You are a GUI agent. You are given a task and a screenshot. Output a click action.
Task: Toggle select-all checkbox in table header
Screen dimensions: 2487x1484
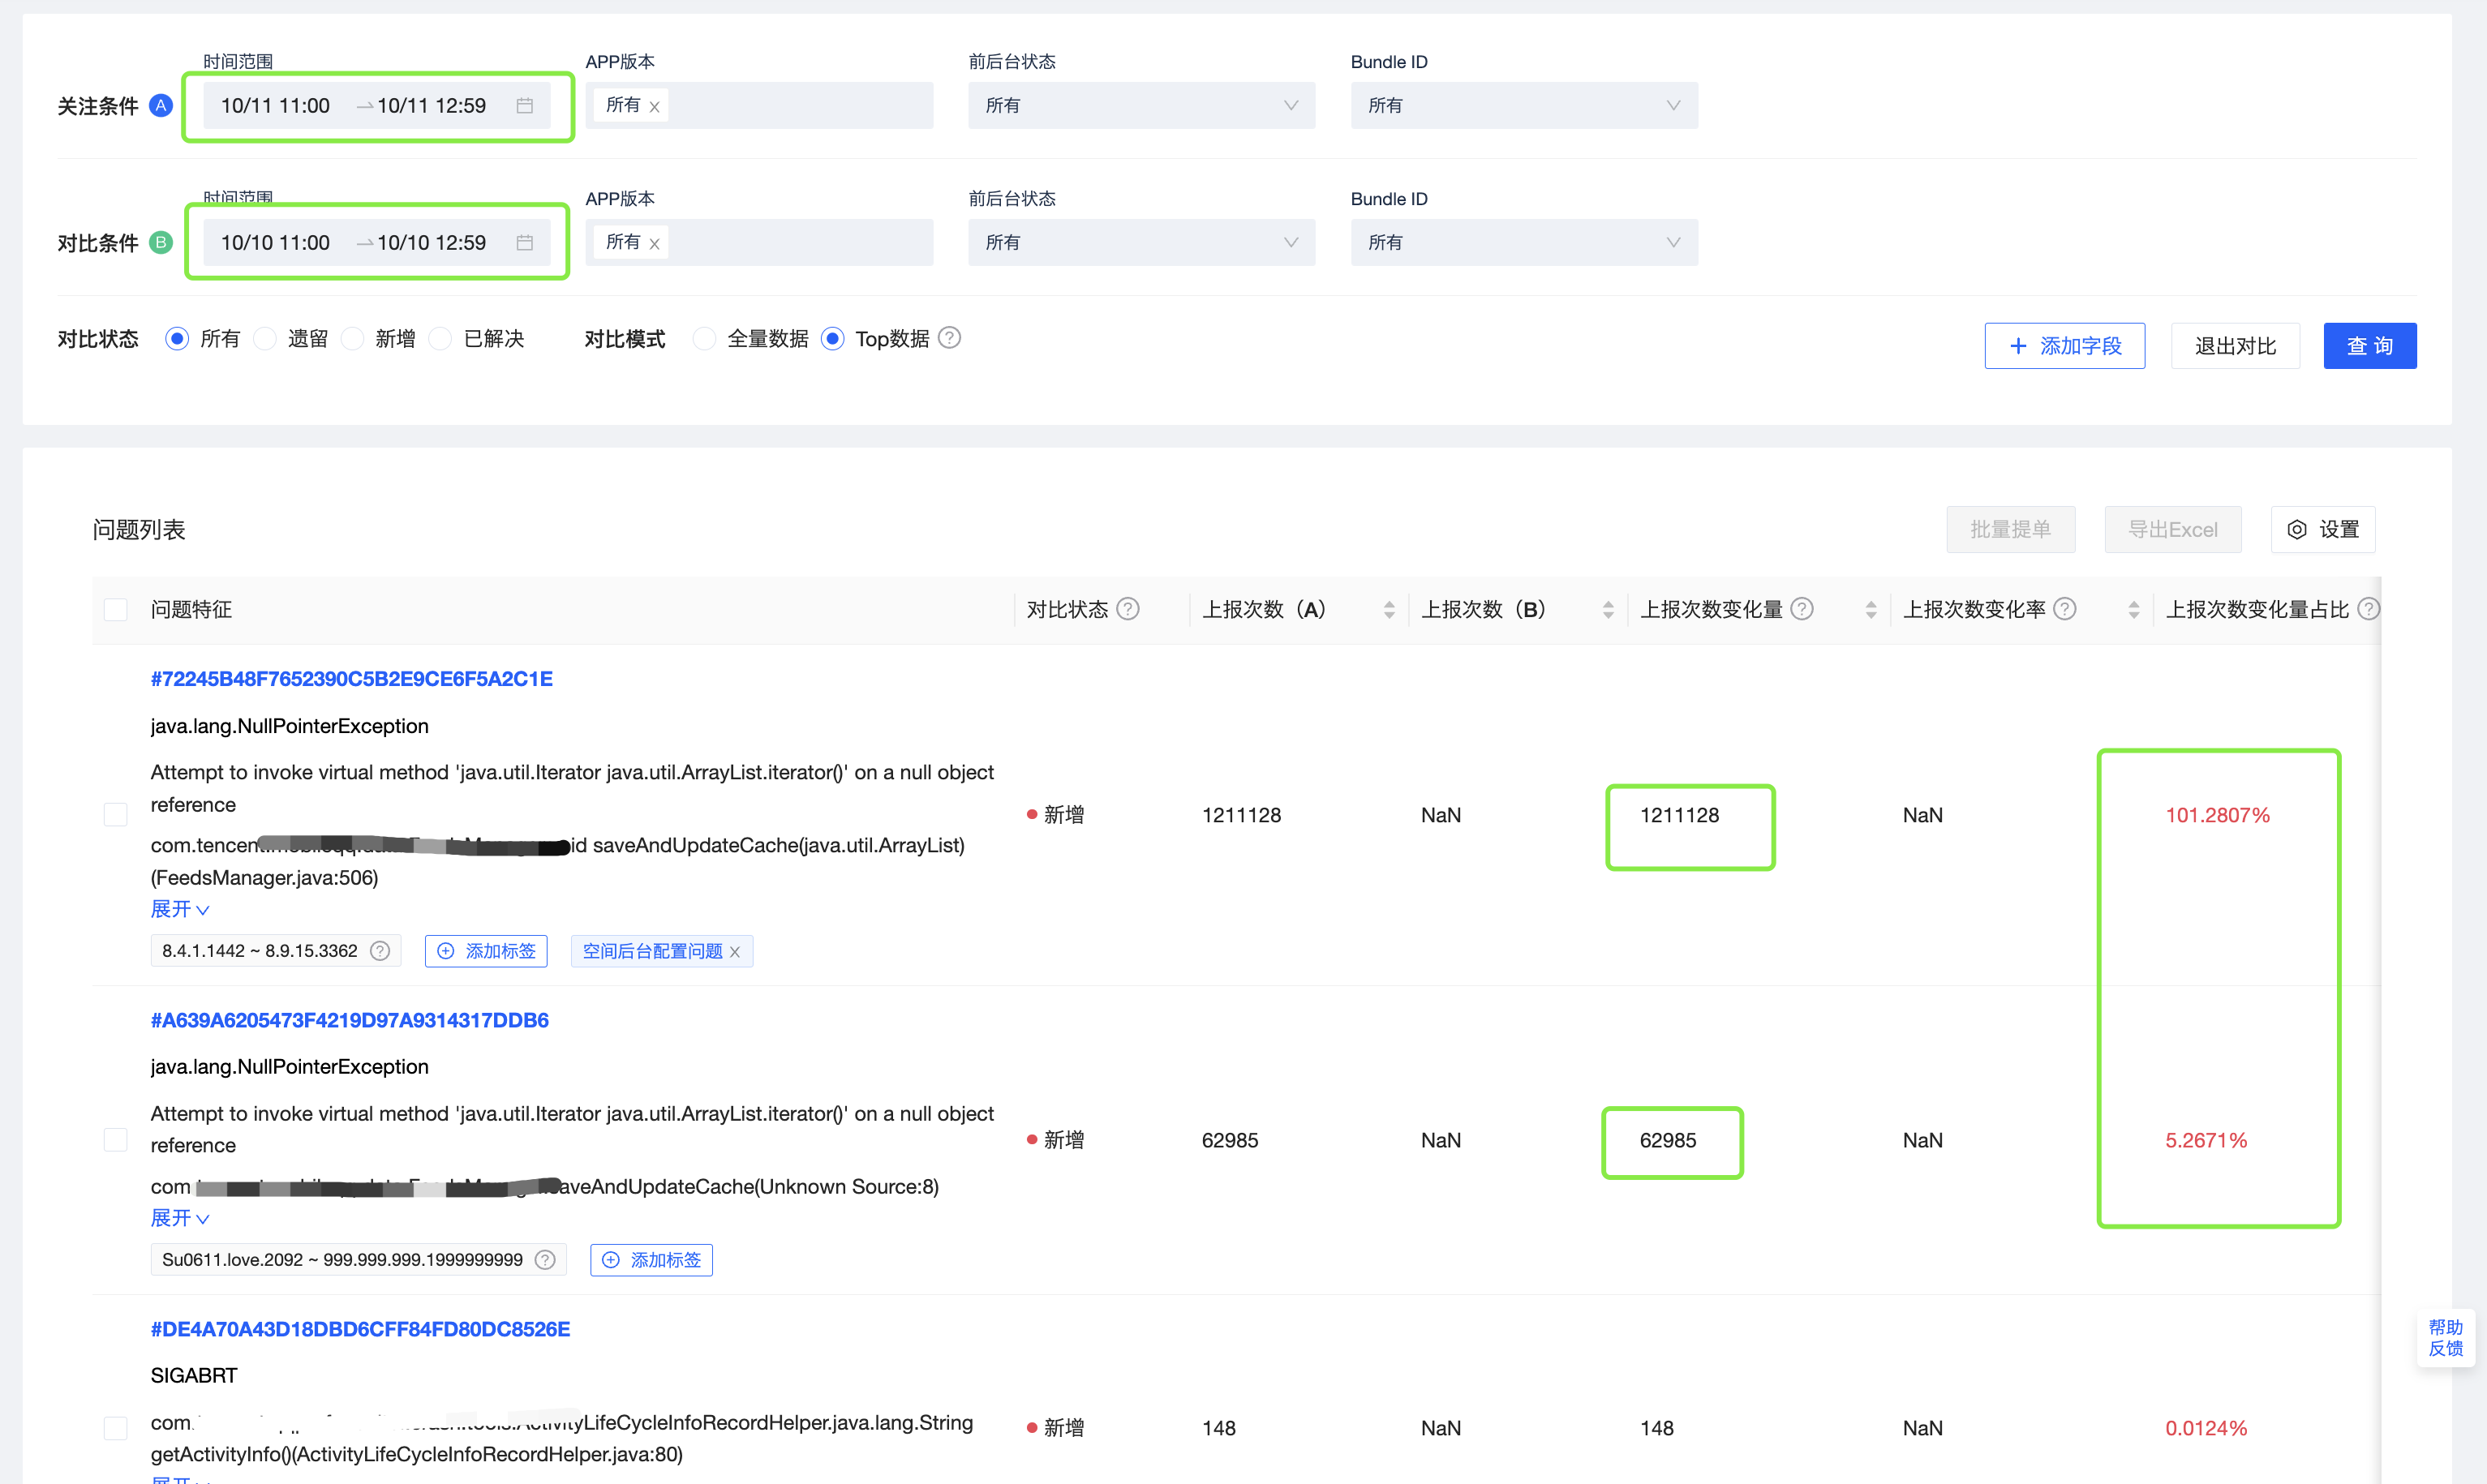116,610
